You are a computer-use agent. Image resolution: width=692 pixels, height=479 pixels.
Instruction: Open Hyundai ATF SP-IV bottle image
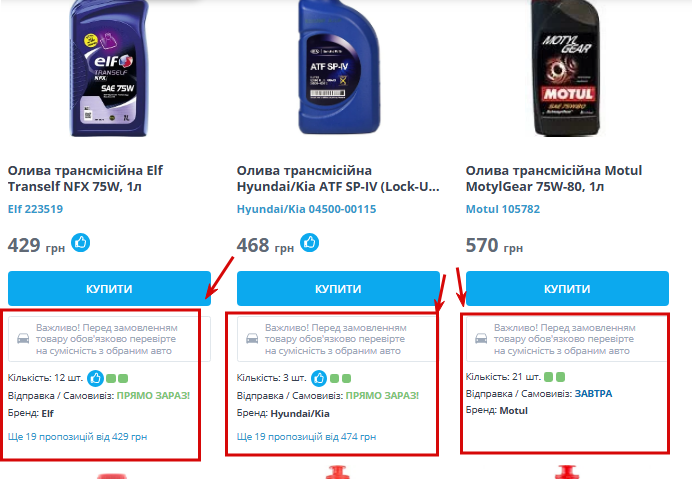click(x=339, y=66)
